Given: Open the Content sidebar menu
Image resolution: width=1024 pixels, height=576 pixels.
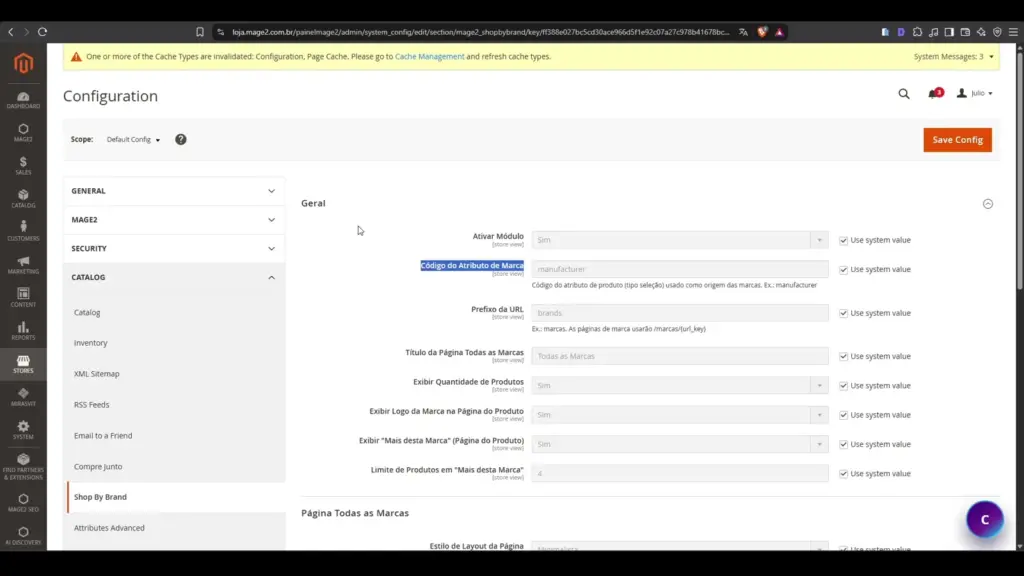Looking at the screenshot, I should [x=24, y=298].
